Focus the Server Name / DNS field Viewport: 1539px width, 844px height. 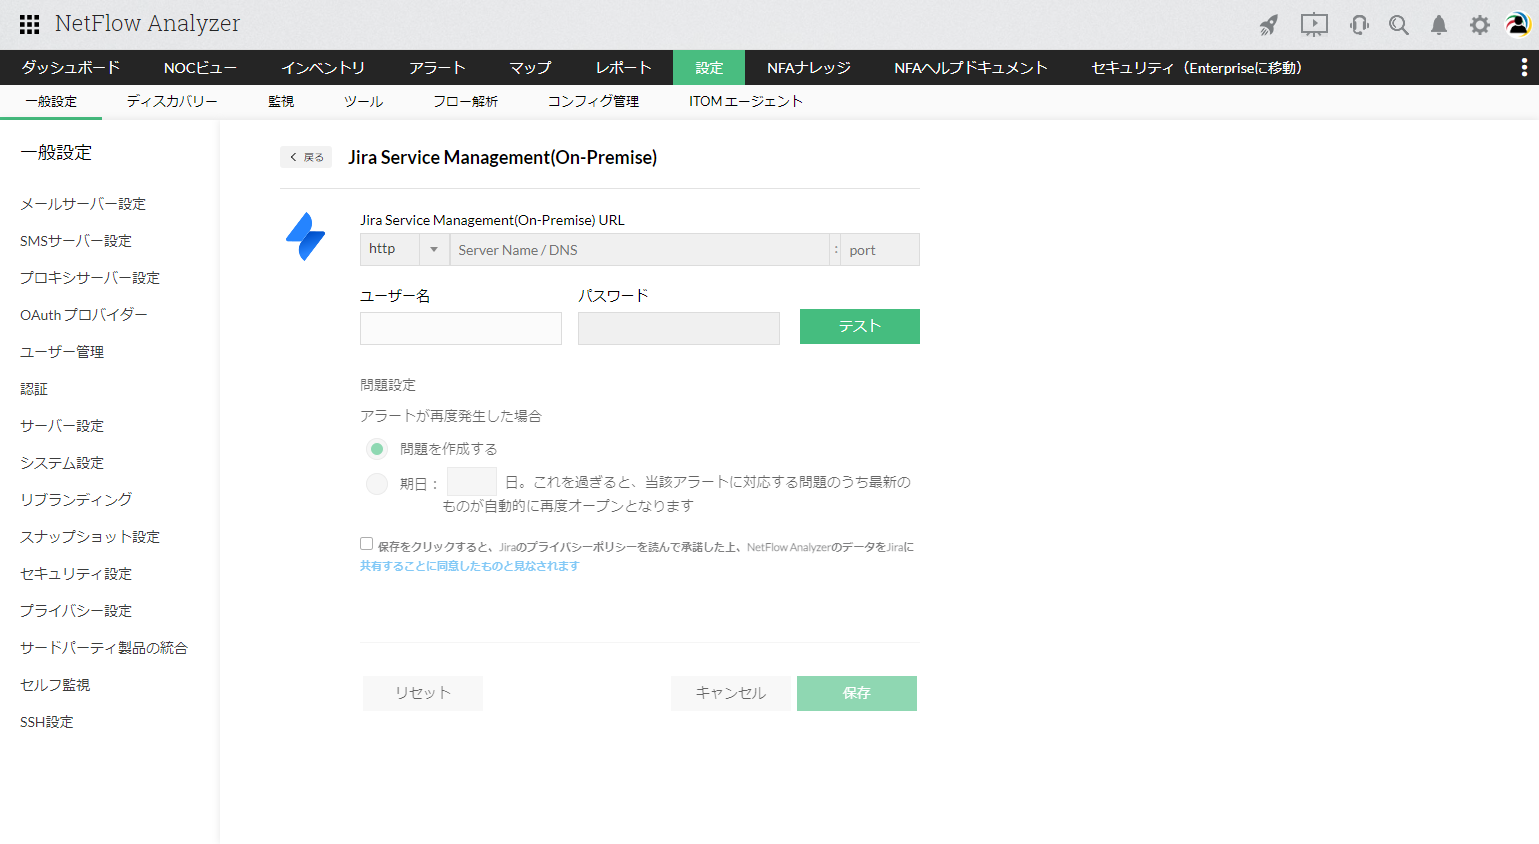639,250
